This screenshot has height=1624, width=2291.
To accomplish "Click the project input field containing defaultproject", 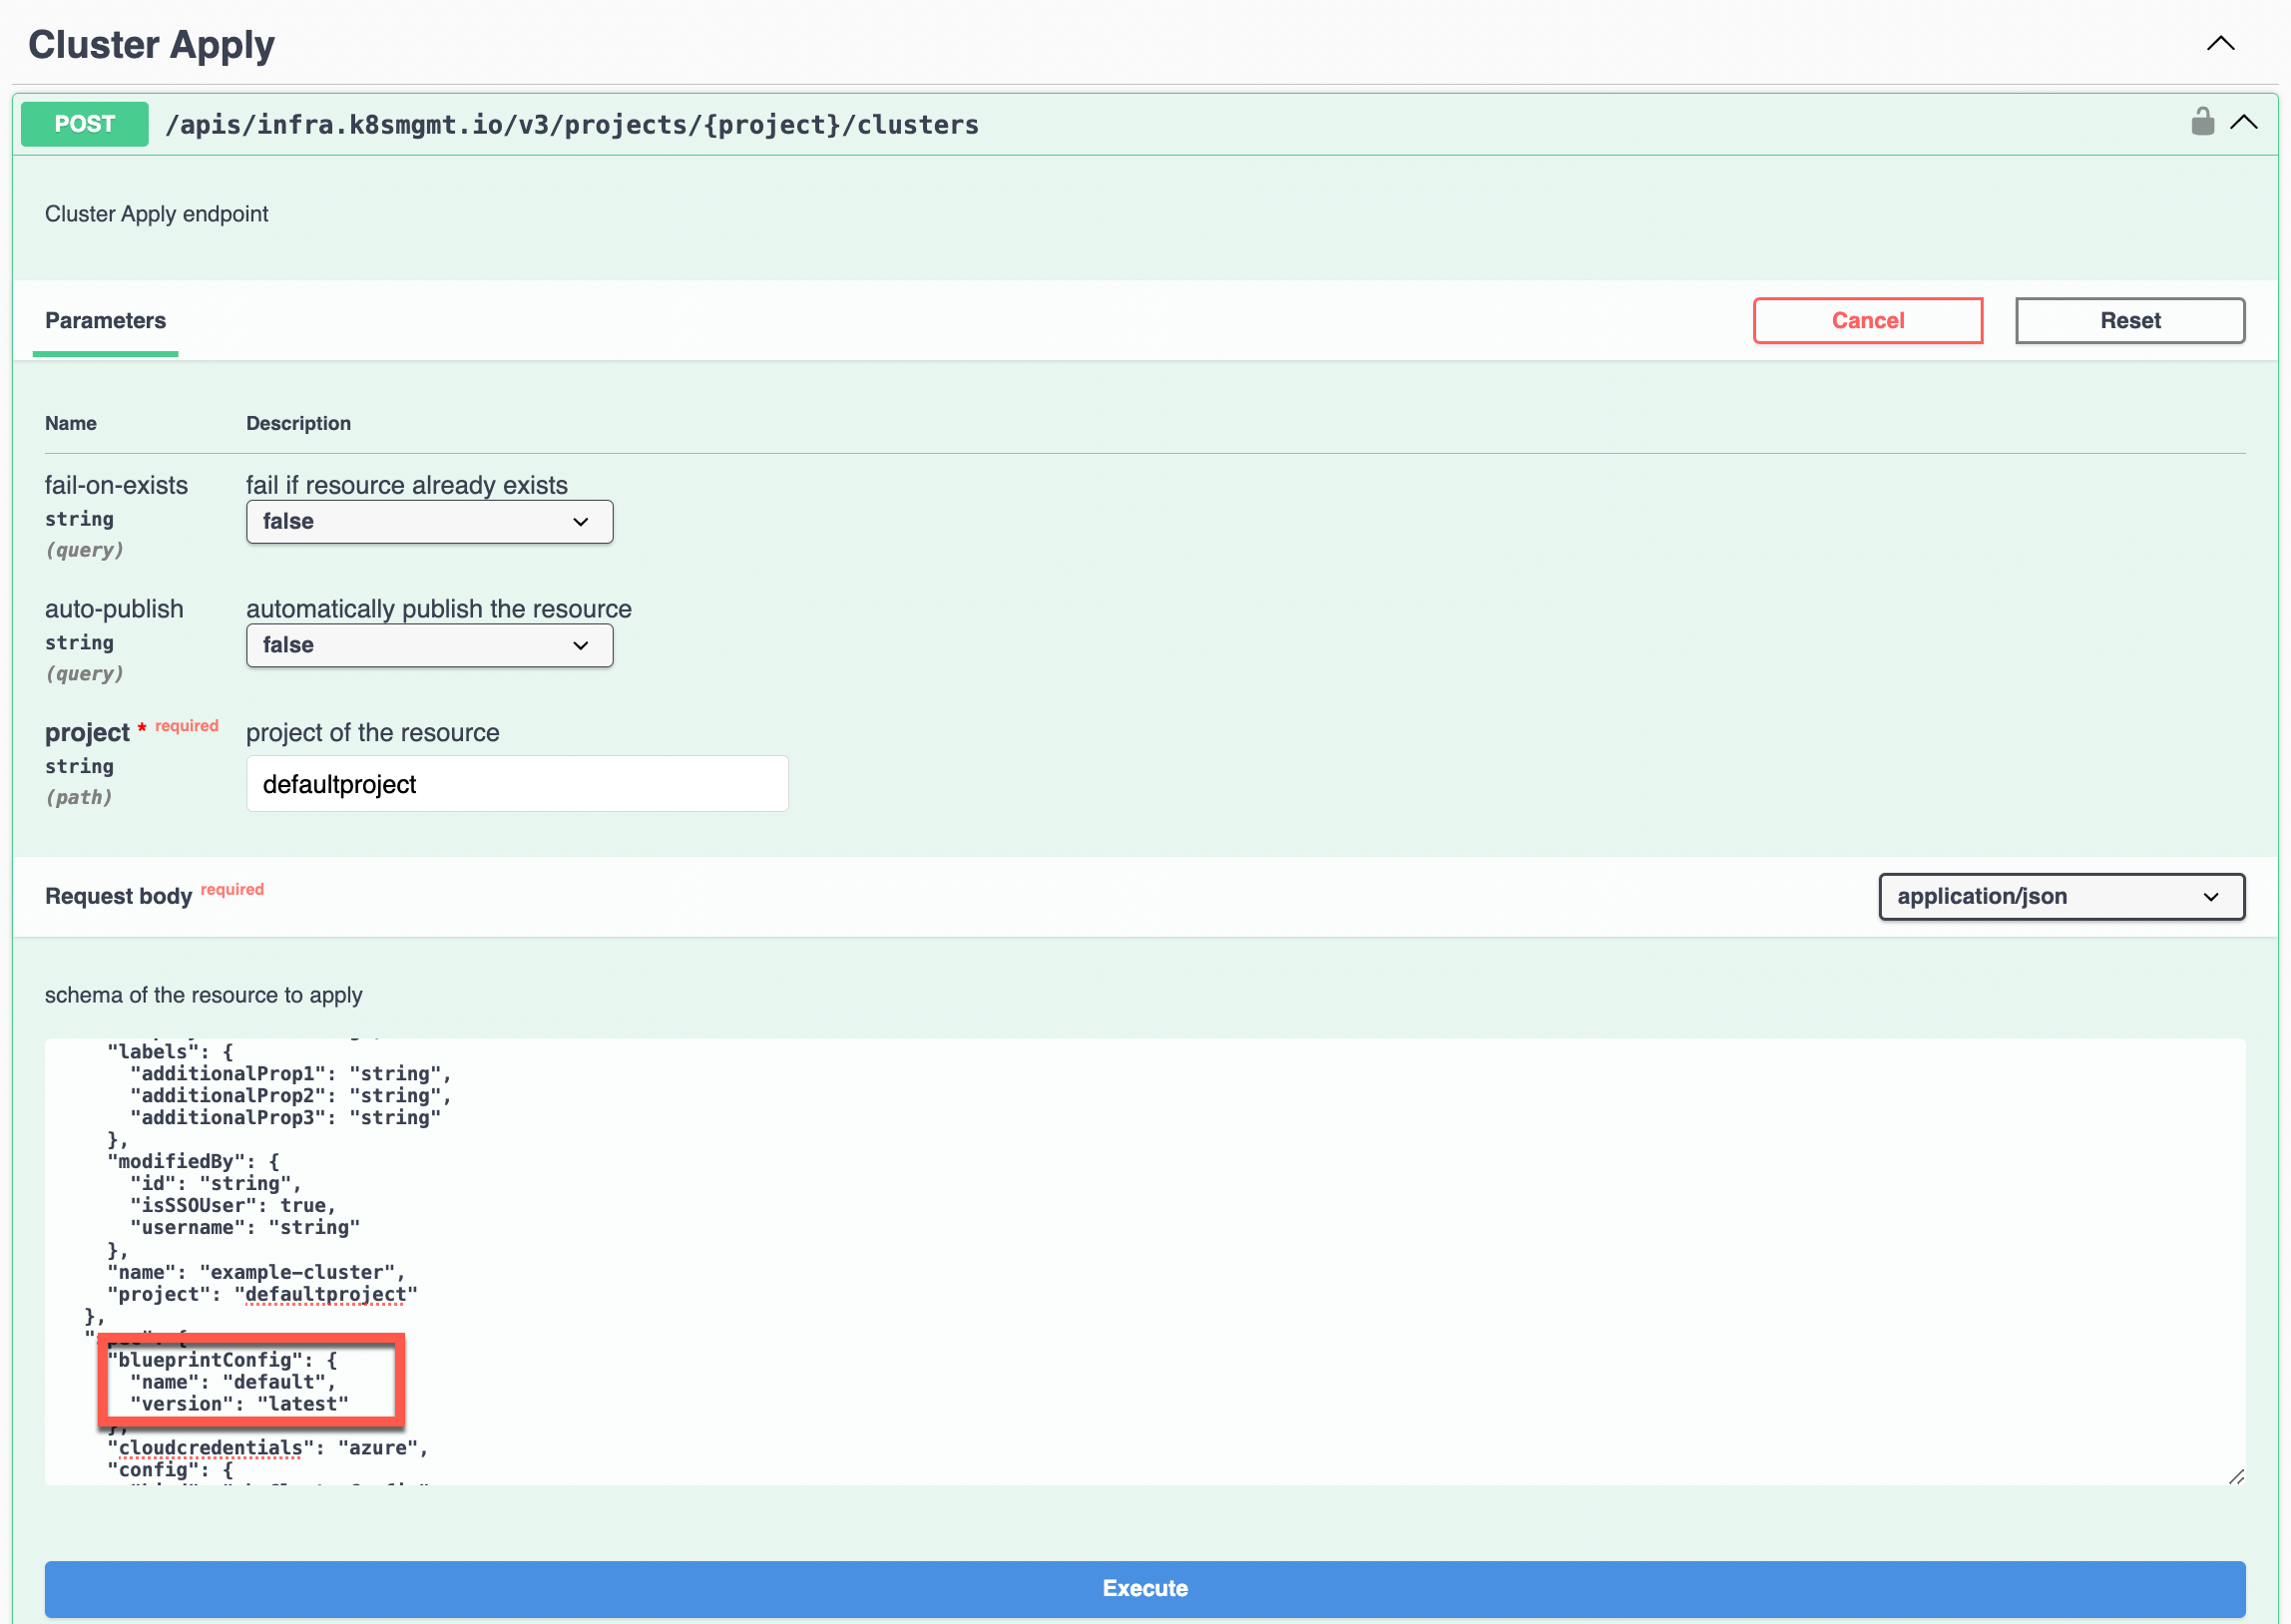I will [x=517, y=784].
